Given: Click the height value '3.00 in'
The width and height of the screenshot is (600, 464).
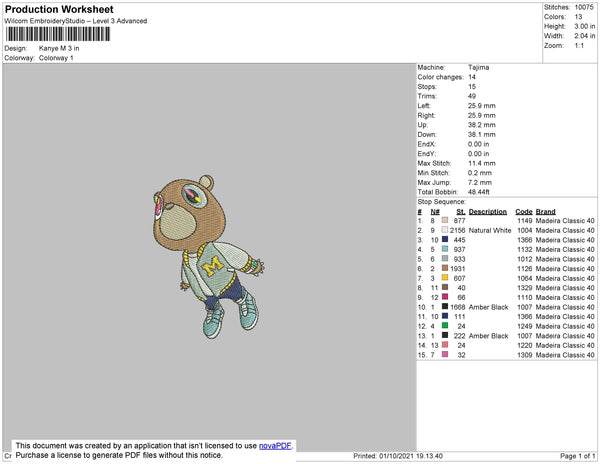Looking at the screenshot, I should click(584, 26).
